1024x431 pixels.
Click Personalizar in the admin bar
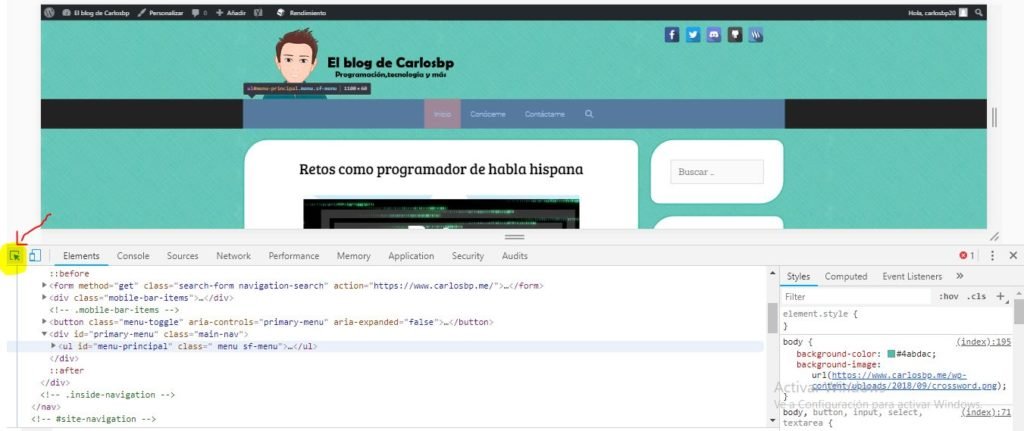pos(161,12)
